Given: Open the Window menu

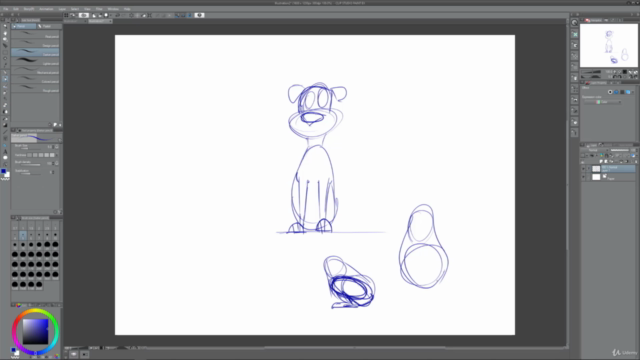Looking at the screenshot, I should click(113, 9).
